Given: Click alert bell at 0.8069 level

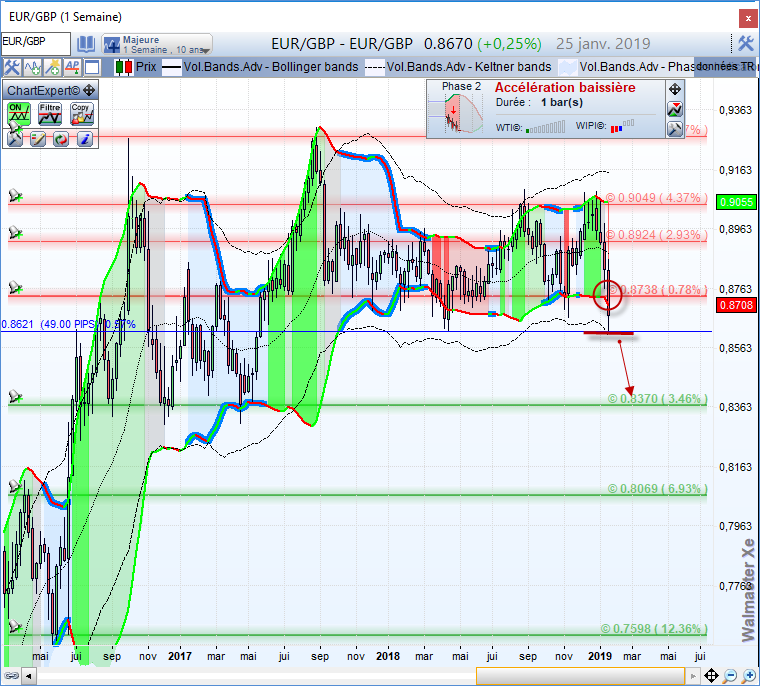Looking at the screenshot, I should coord(15,486).
